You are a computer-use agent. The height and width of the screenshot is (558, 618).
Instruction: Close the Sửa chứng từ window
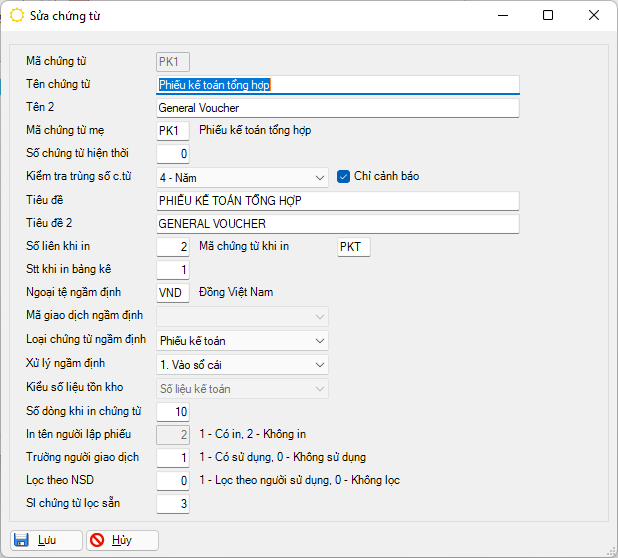tap(594, 16)
